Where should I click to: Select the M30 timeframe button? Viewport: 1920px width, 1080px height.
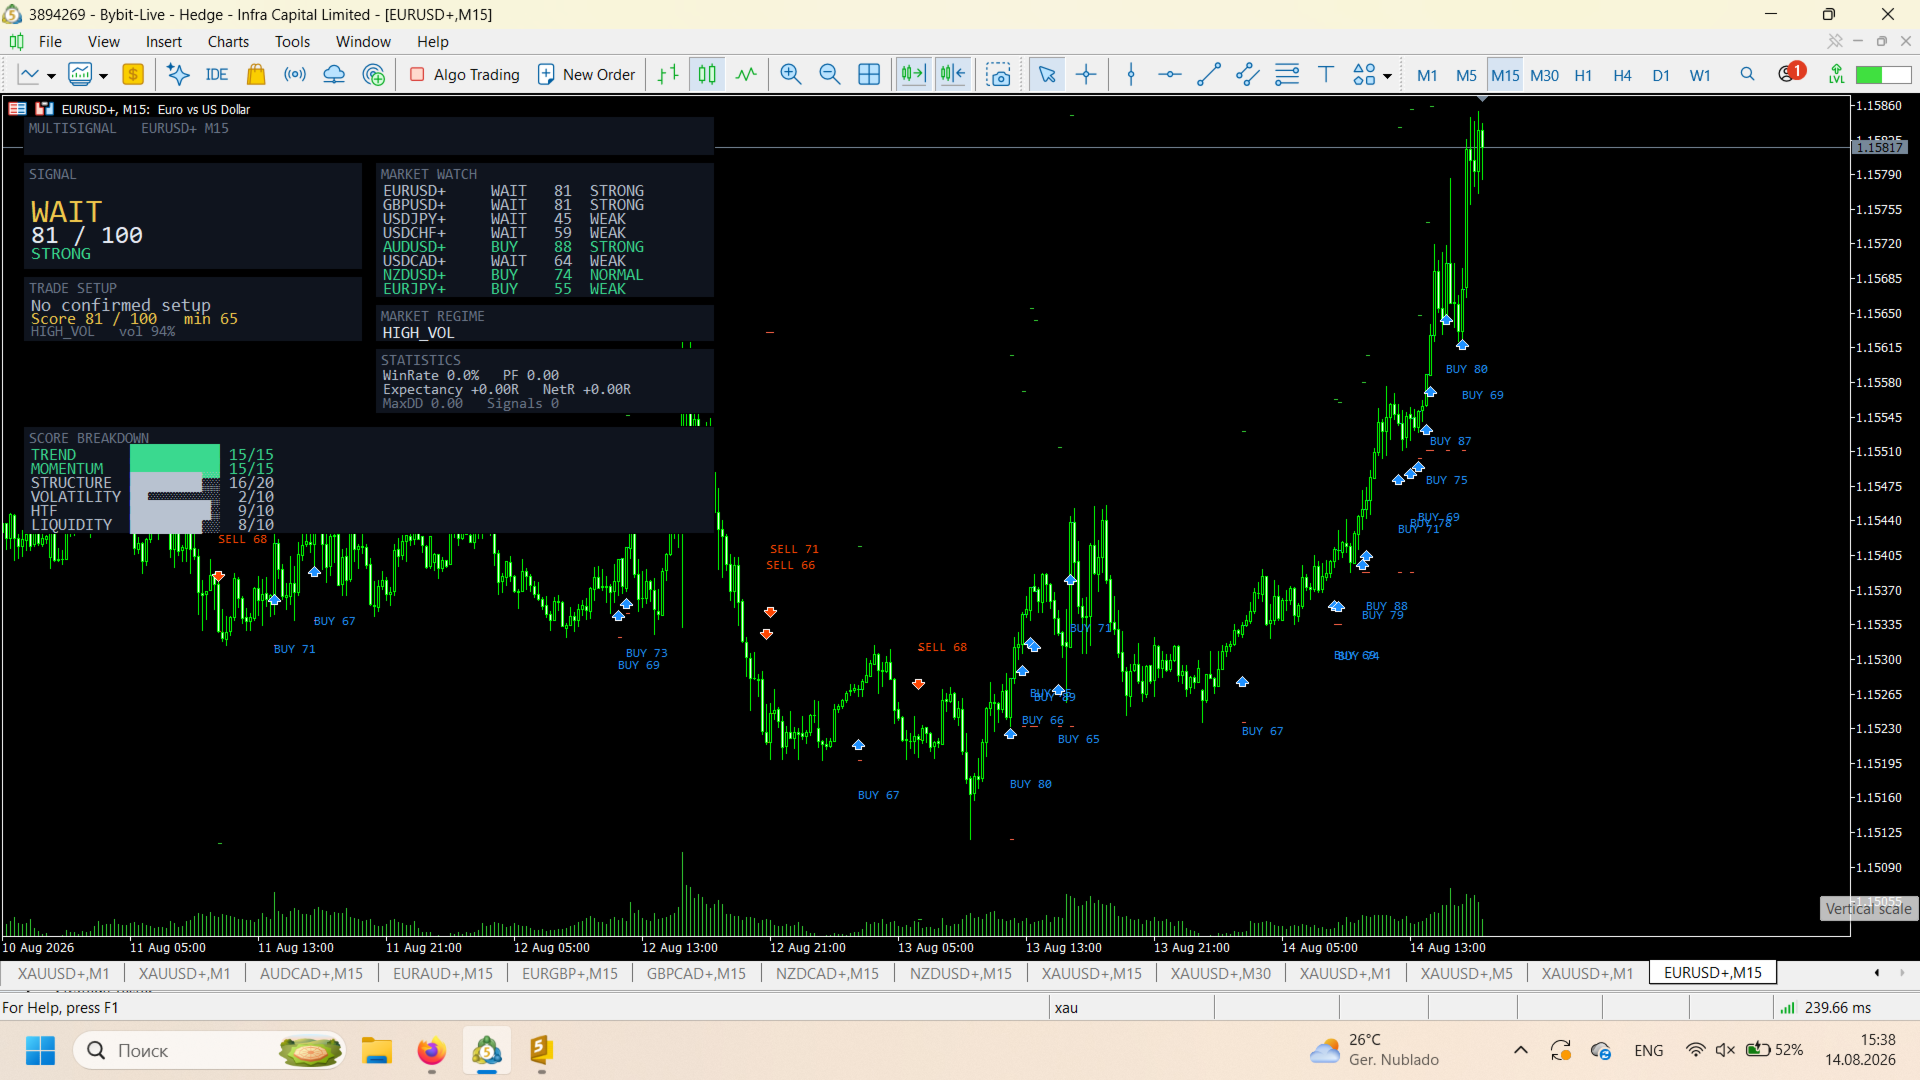(x=1544, y=75)
